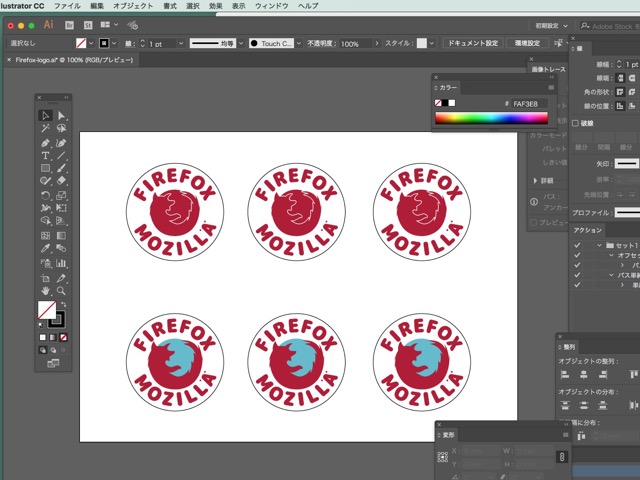The image size is (640, 480).
Task: Set None mode under fill/stroke swatches
Action: [x=64, y=338]
